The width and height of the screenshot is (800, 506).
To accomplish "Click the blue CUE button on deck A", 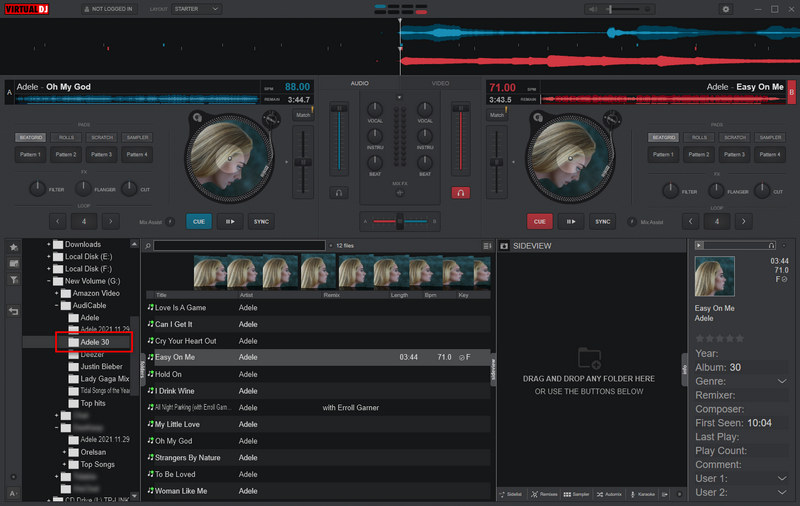I will point(199,221).
